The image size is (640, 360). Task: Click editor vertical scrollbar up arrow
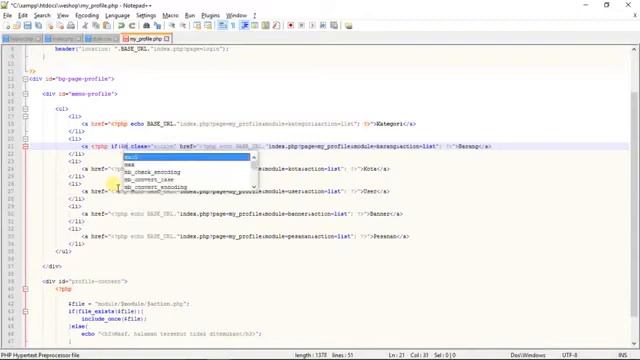(x=634, y=49)
